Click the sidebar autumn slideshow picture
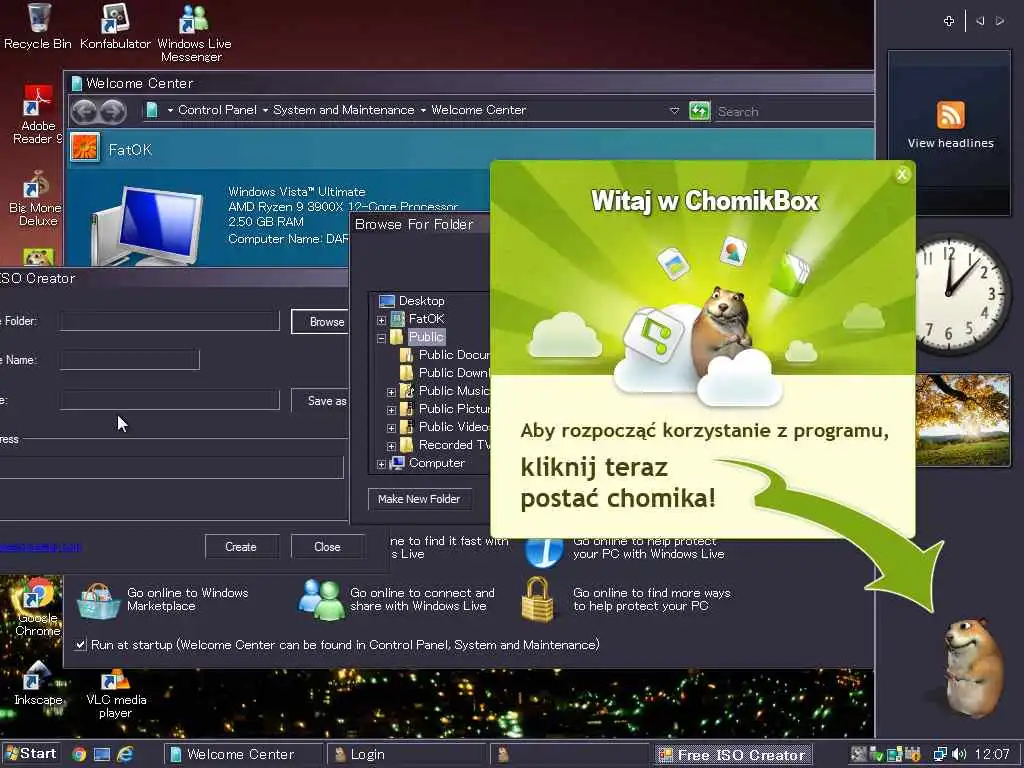This screenshot has height=768, width=1024. click(x=963, y=419)
